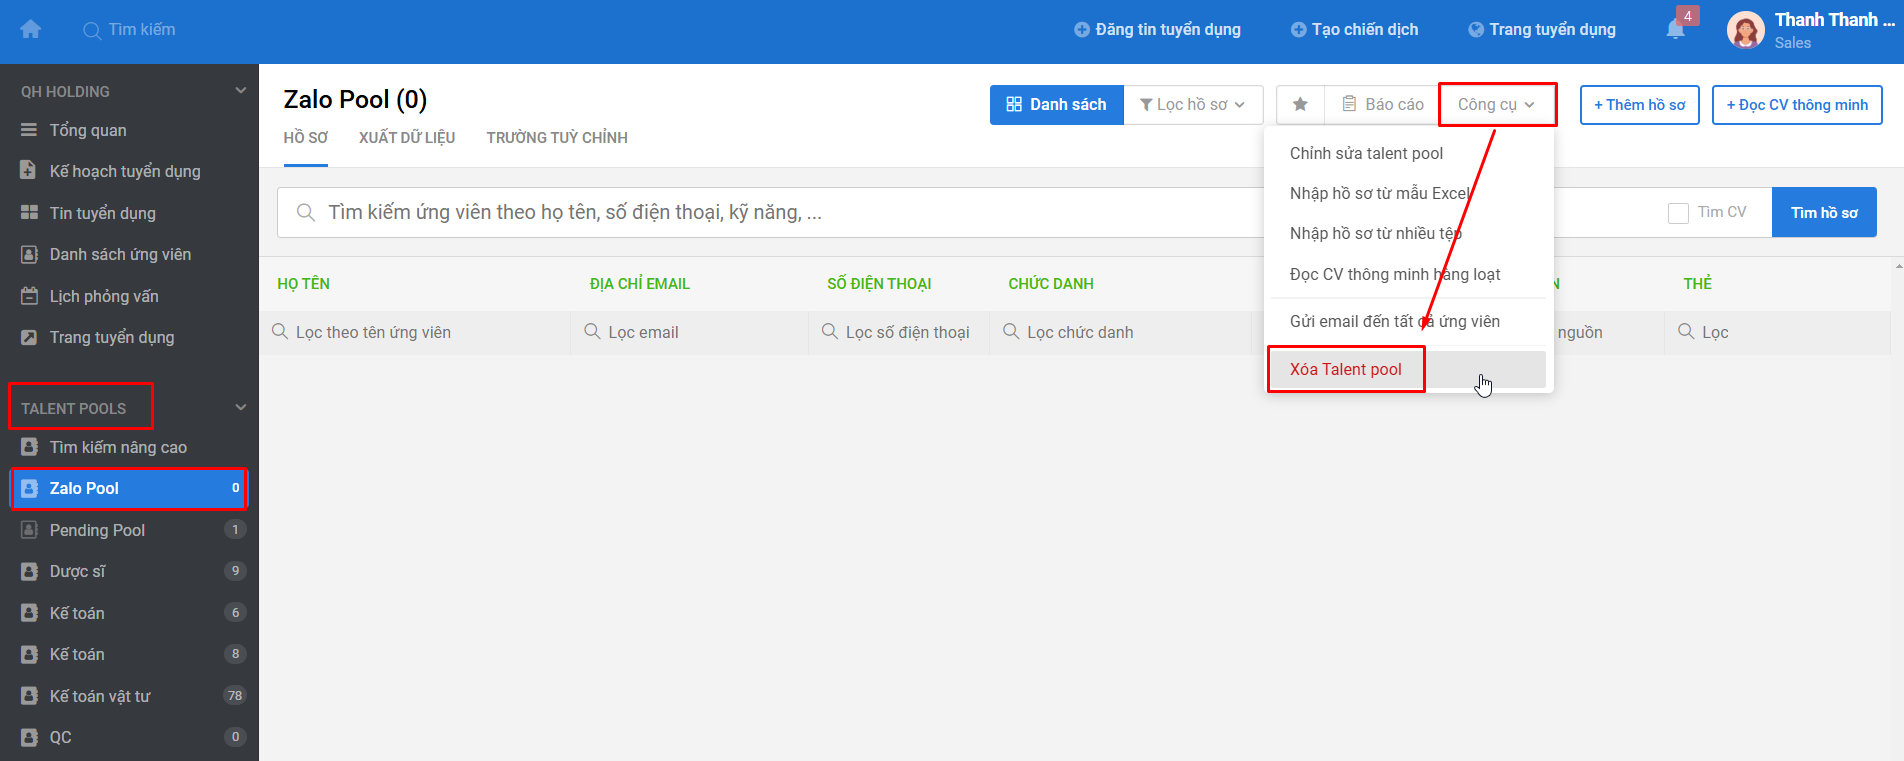The image size is (1904, 761).
Task: Go to the home icon in top bar
Action: click(31, 30)
